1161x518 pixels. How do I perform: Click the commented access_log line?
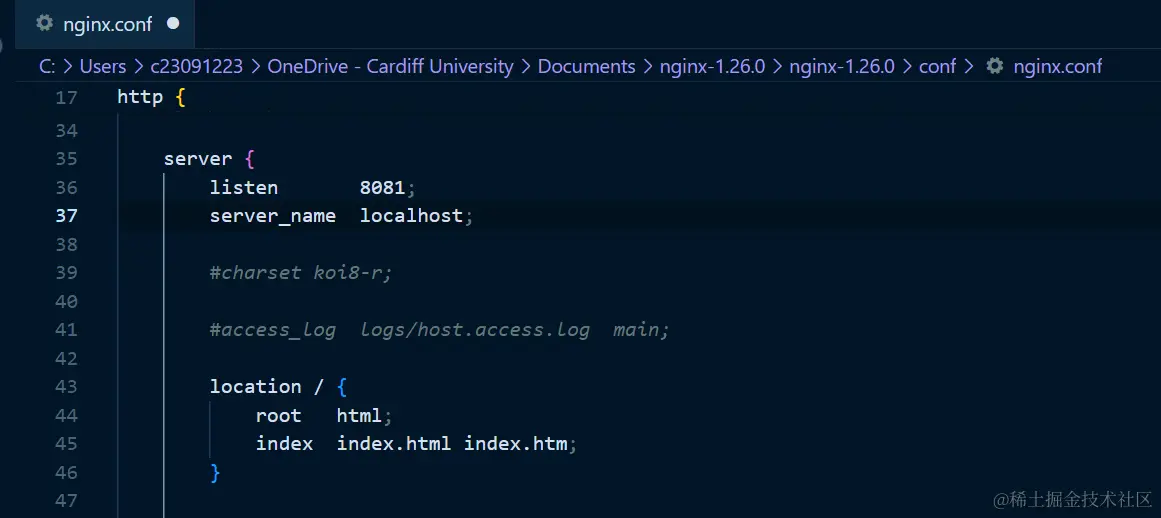coord(438,330)
